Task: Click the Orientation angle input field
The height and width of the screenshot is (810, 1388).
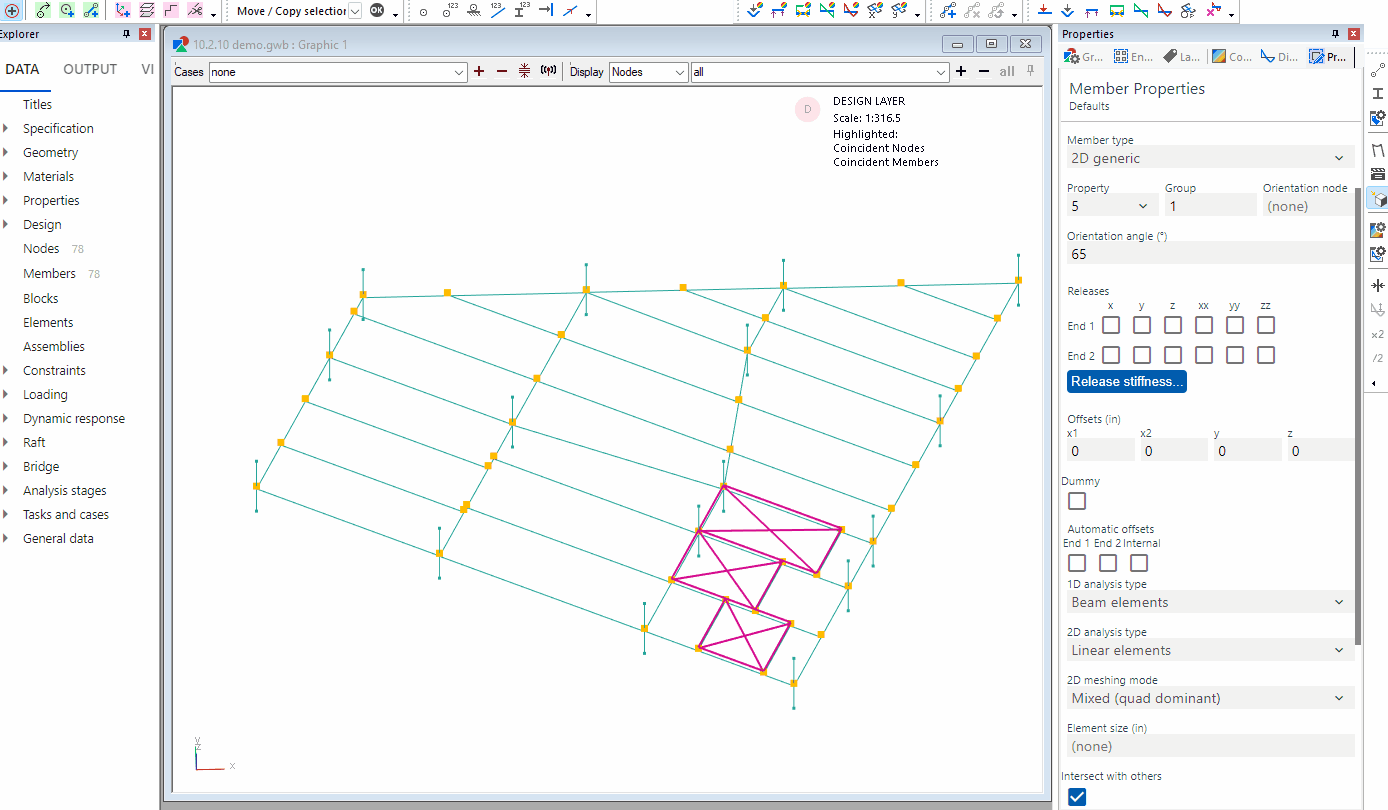Action: [1208, 254]
